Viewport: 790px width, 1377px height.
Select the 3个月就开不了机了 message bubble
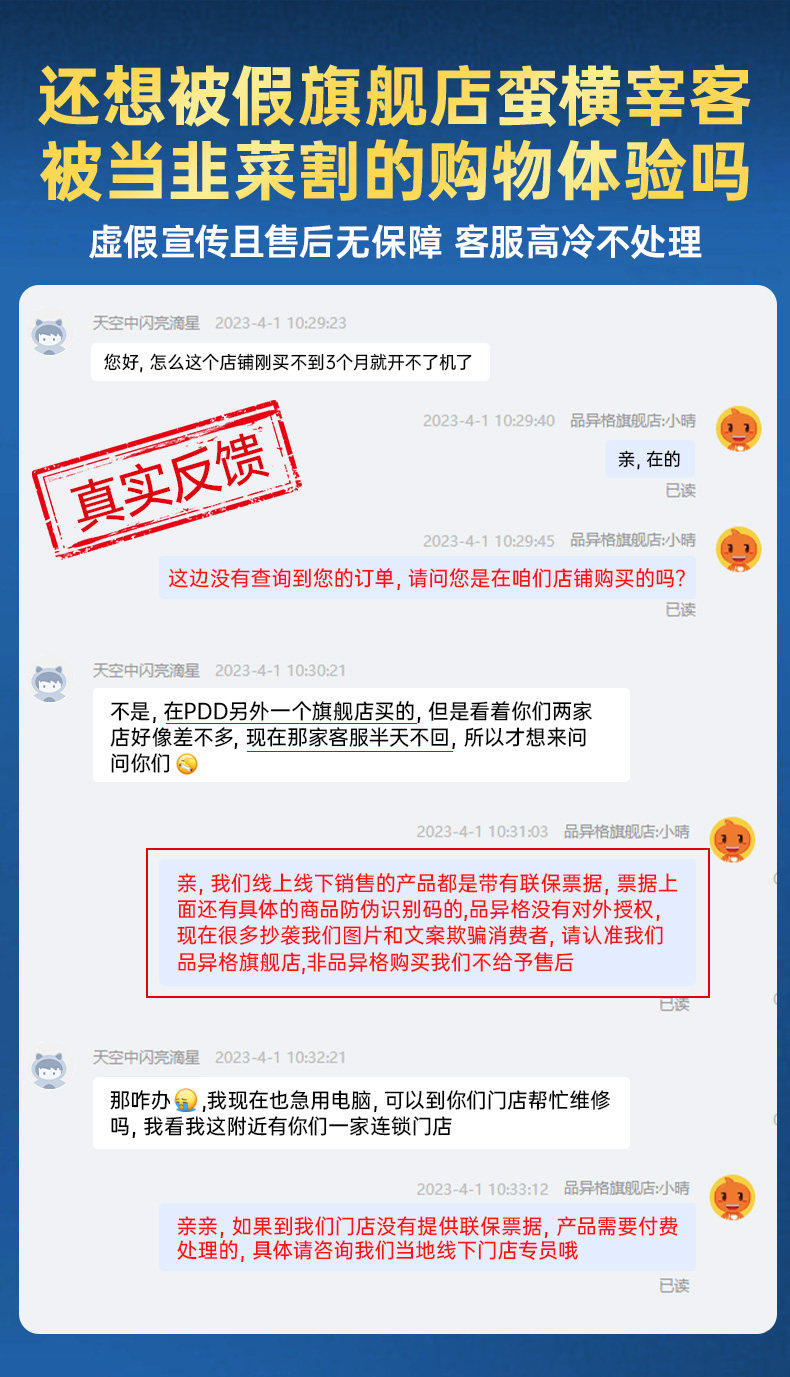290,362
